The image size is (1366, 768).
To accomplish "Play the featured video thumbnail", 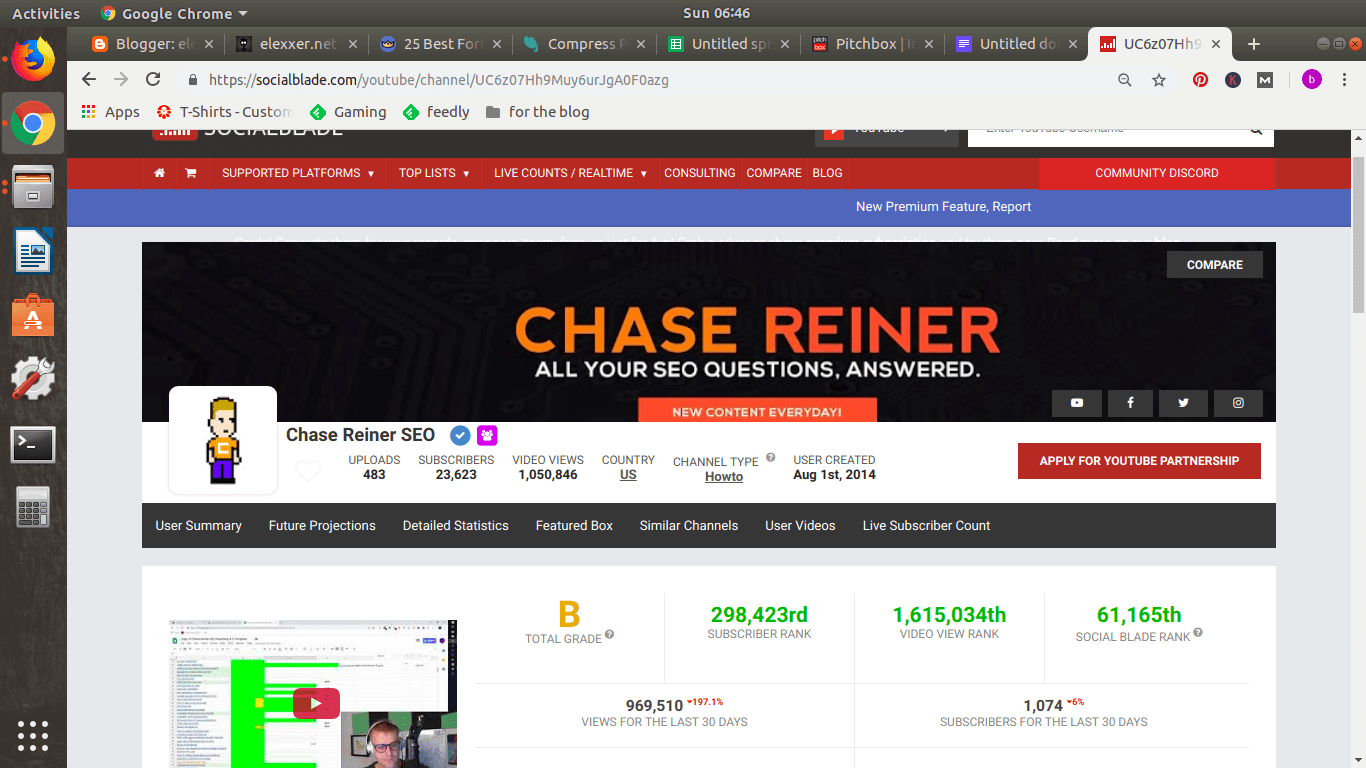I will [316, 703].
